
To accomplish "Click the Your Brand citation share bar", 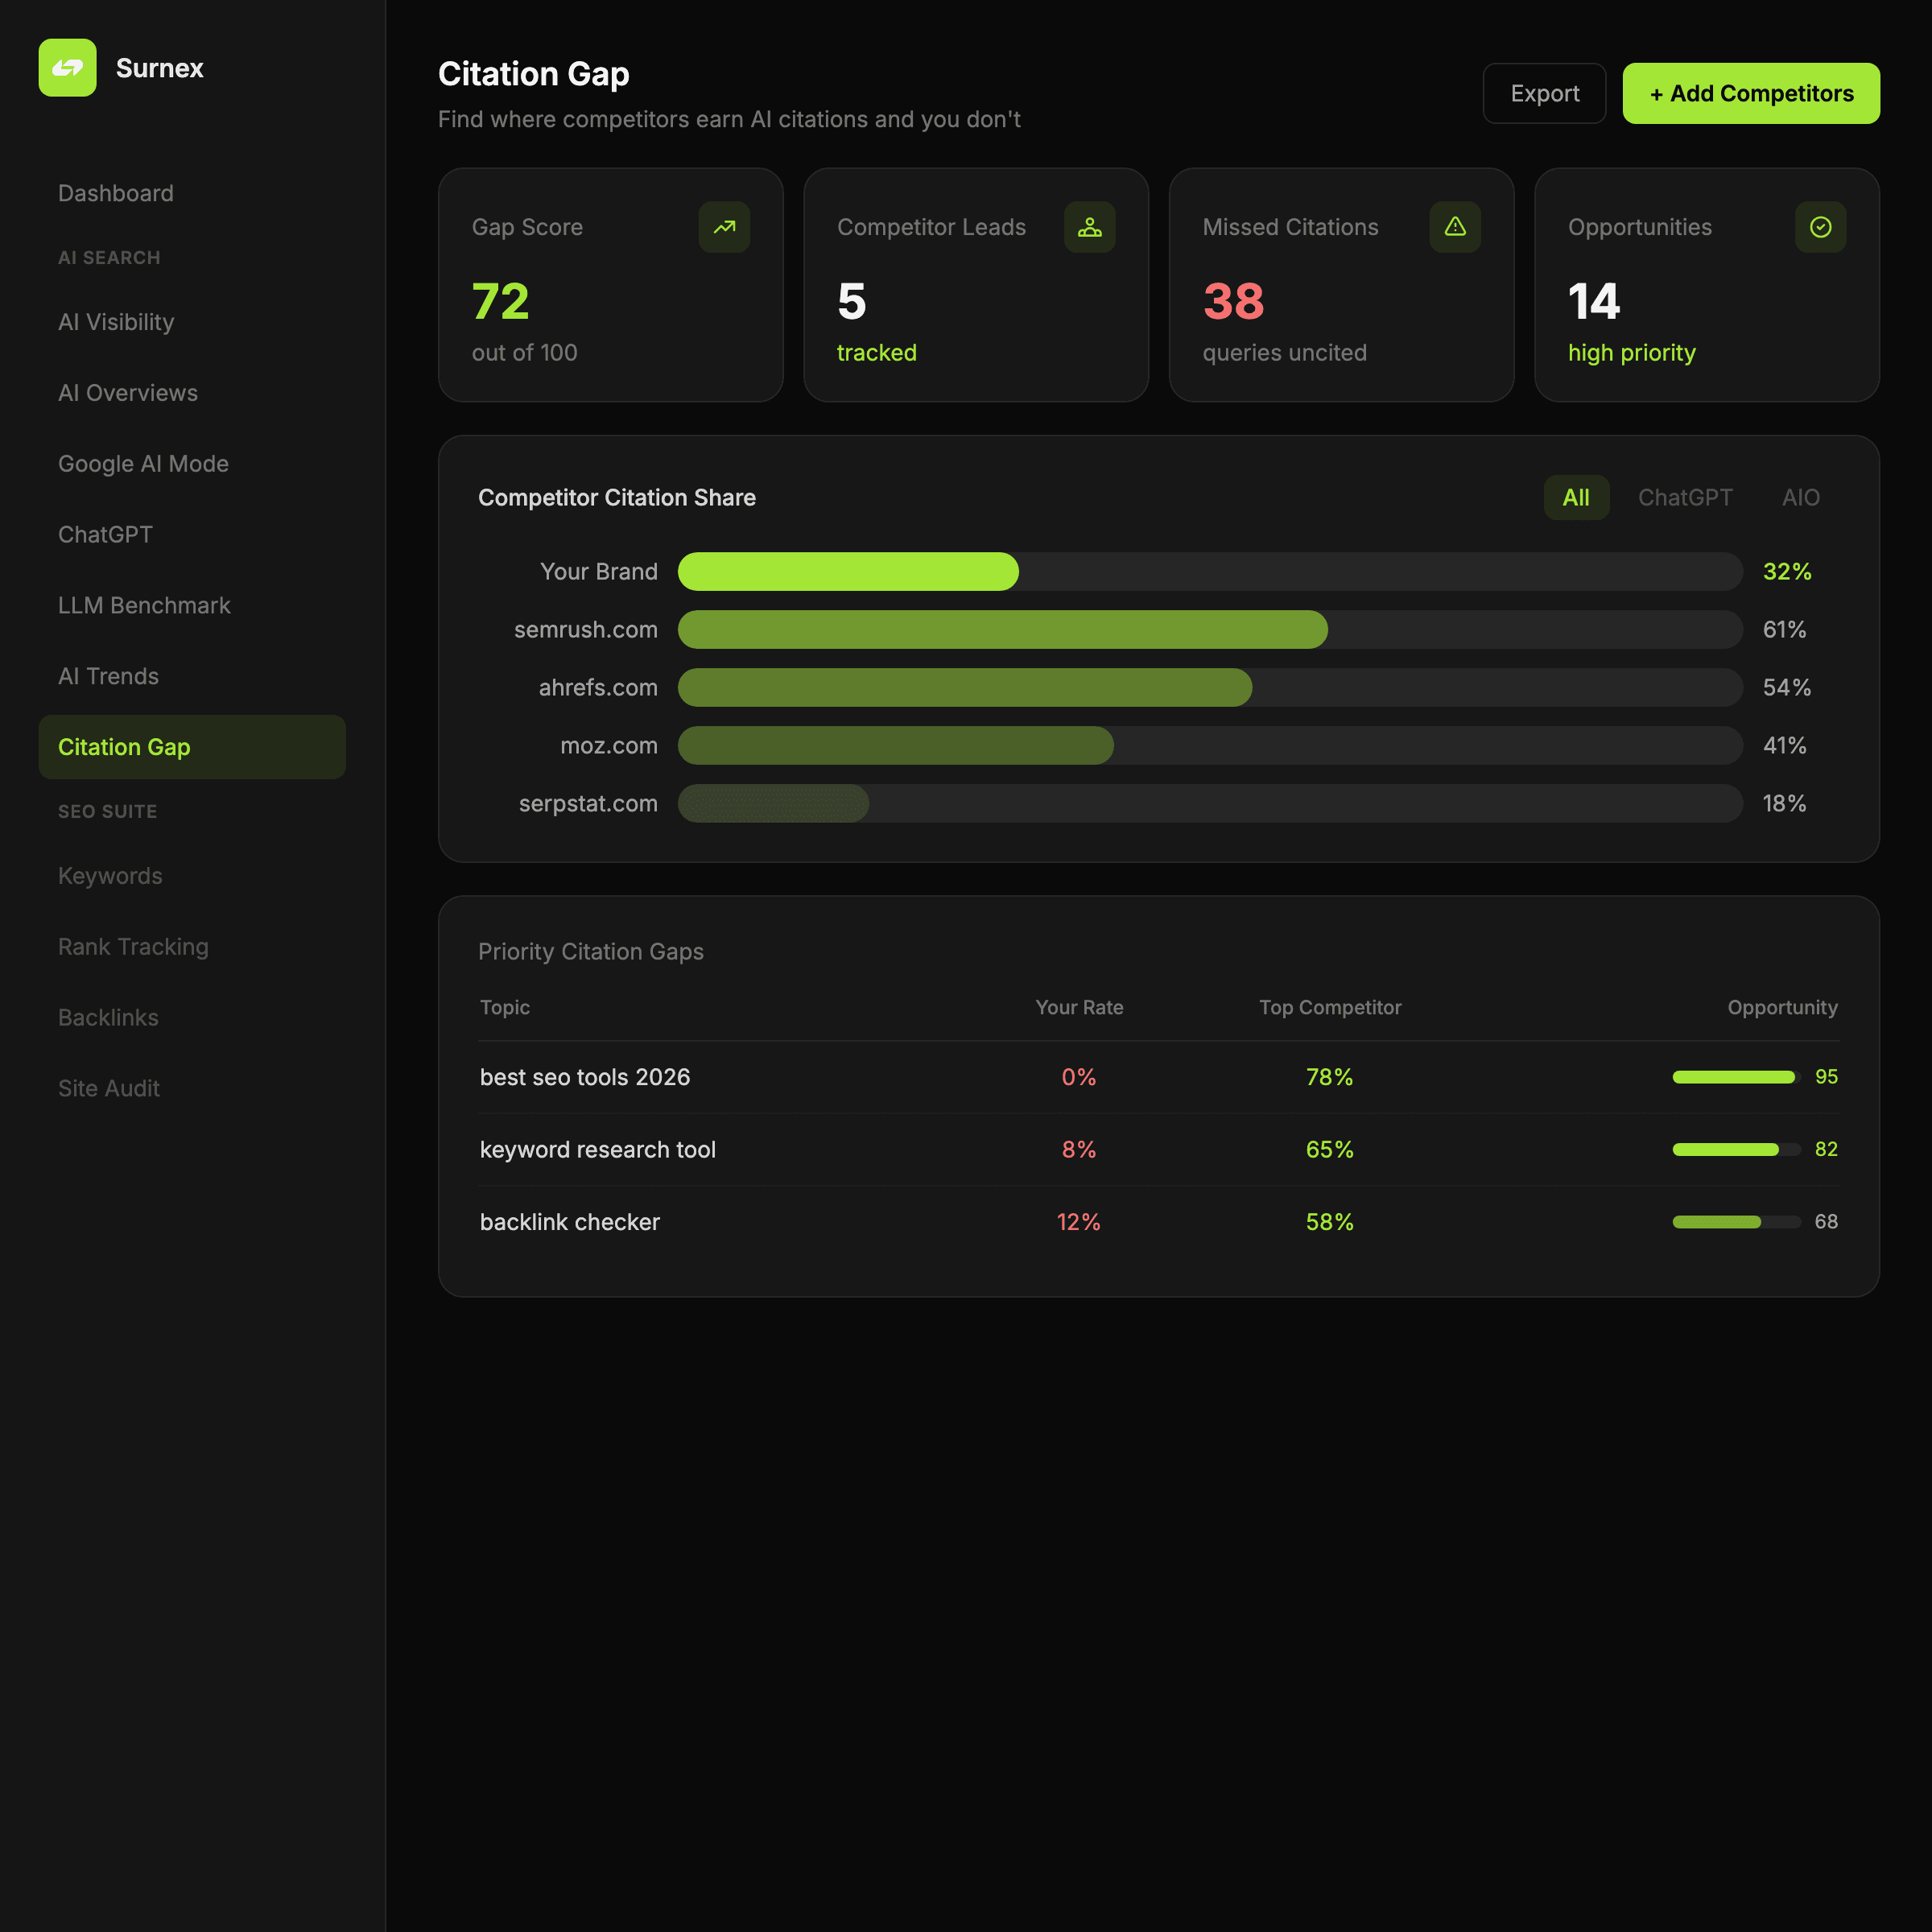I will pos(848,572).
